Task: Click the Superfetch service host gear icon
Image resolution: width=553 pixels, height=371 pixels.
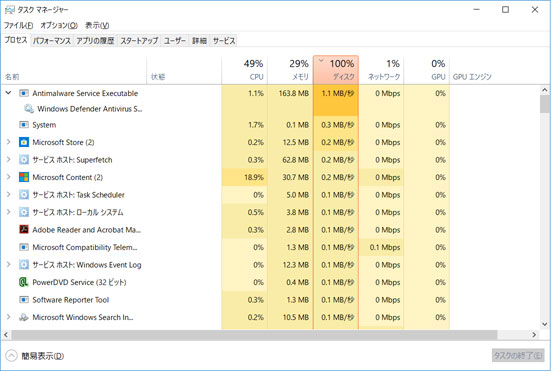Action: (24, 160)
